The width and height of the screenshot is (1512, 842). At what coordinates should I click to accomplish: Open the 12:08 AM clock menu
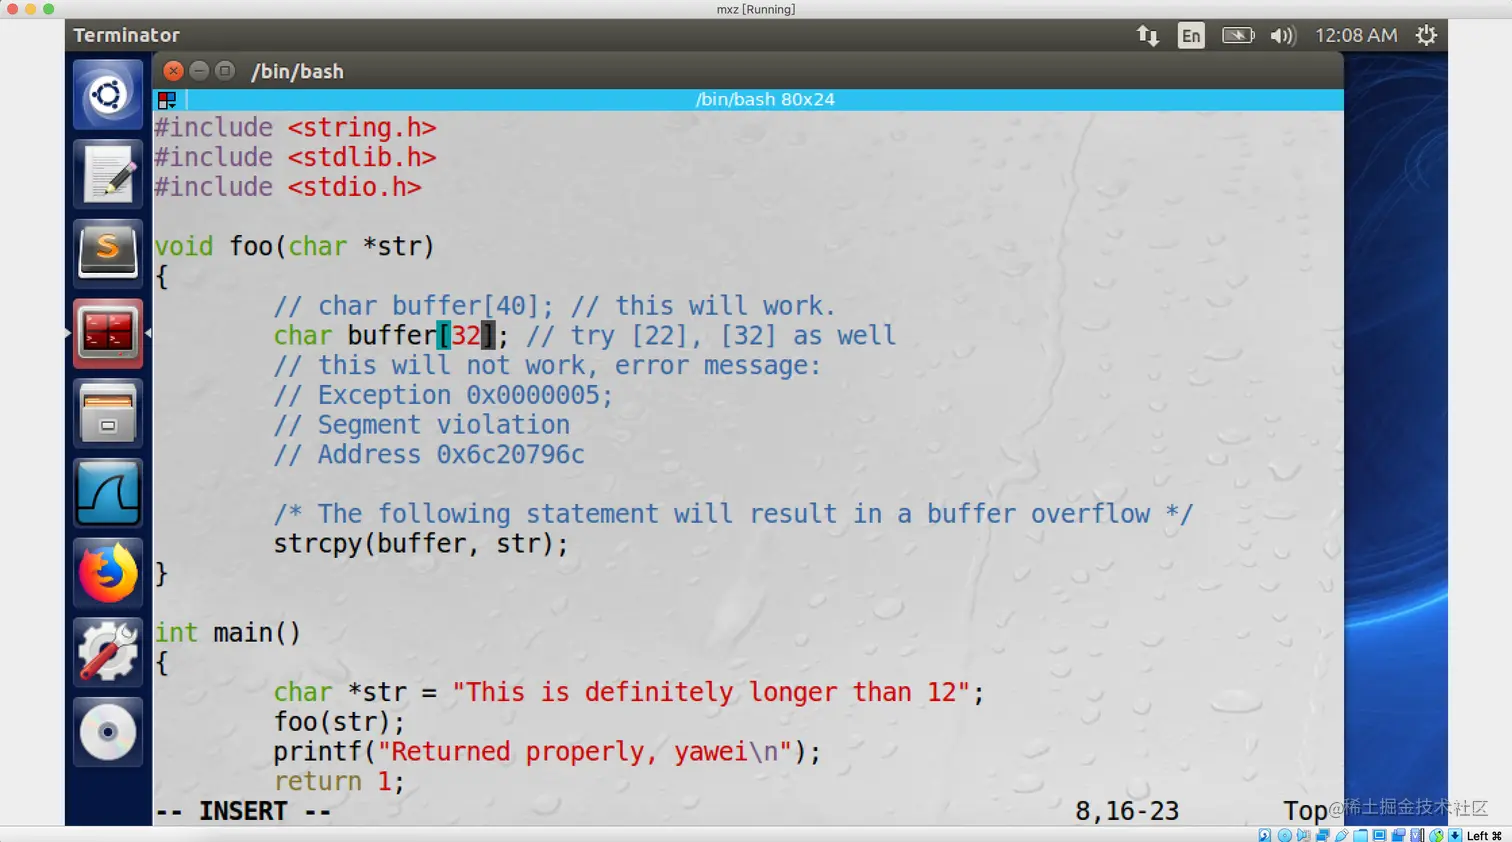pyautogui.click(x=1356, y=36)
